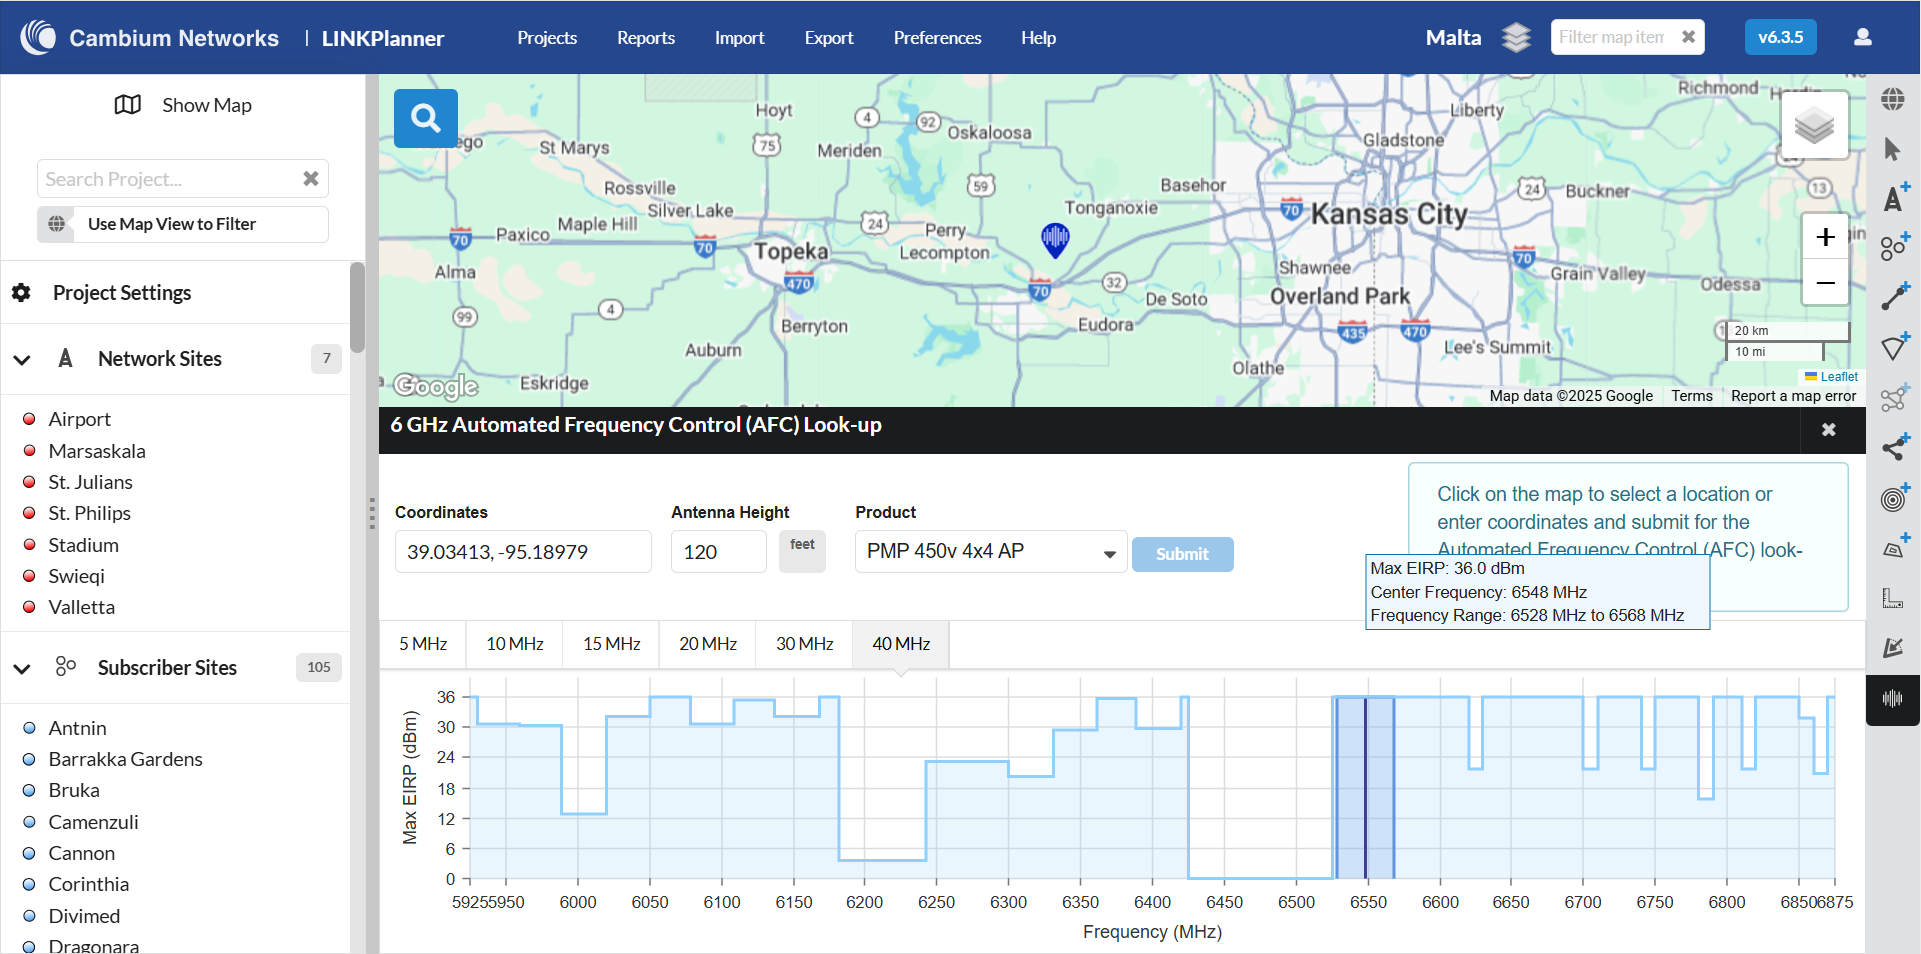Select the pointer tool in right toolbar
The image size is (1921, 954).
click(1892, 149)
